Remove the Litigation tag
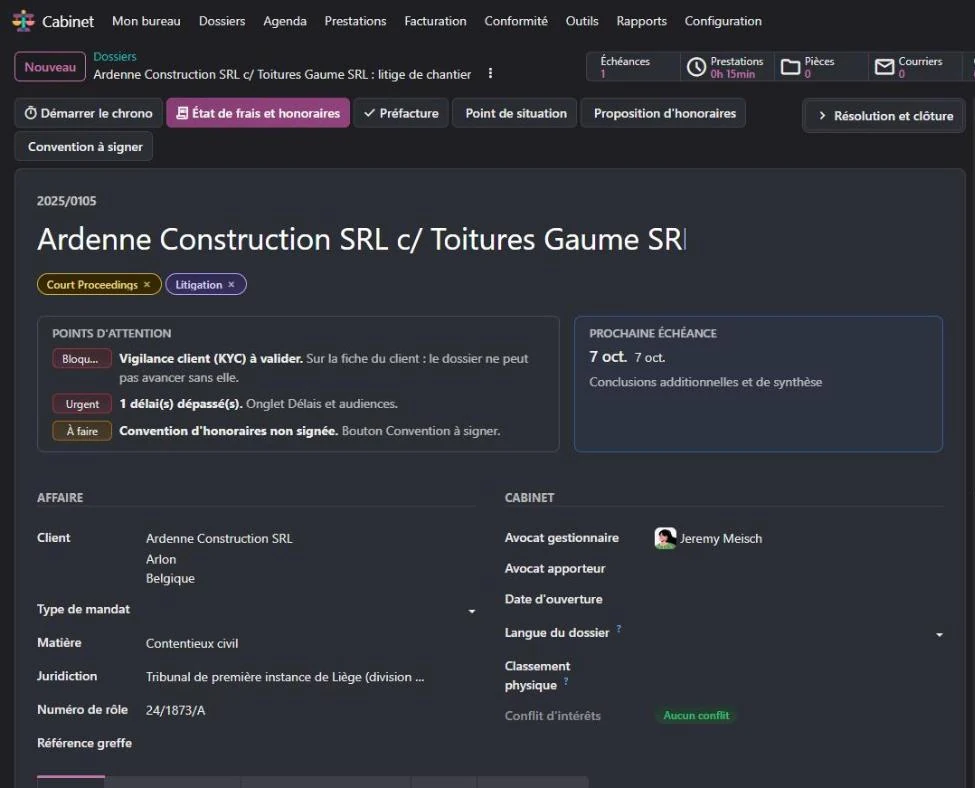 click(231, 284)
